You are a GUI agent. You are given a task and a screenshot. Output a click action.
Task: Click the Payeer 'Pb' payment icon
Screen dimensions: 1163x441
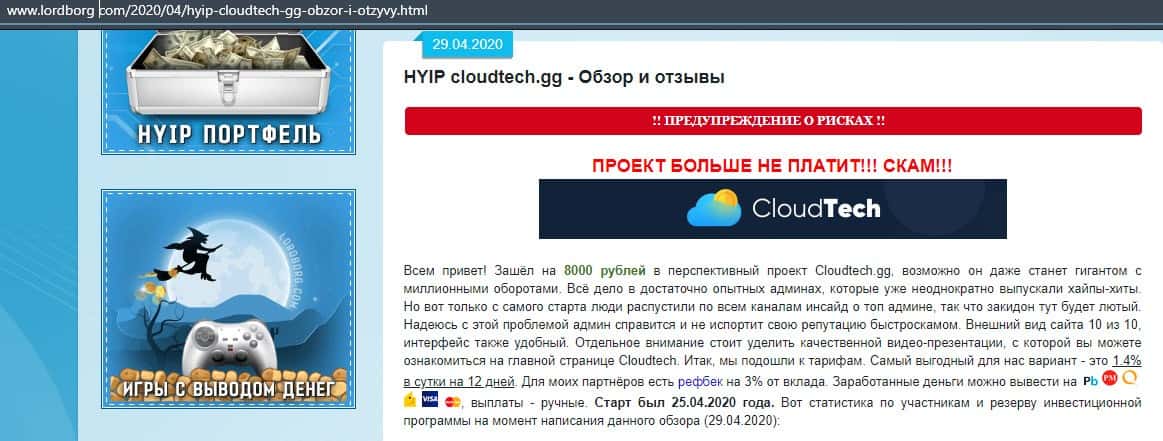(x=1090, y=382)
